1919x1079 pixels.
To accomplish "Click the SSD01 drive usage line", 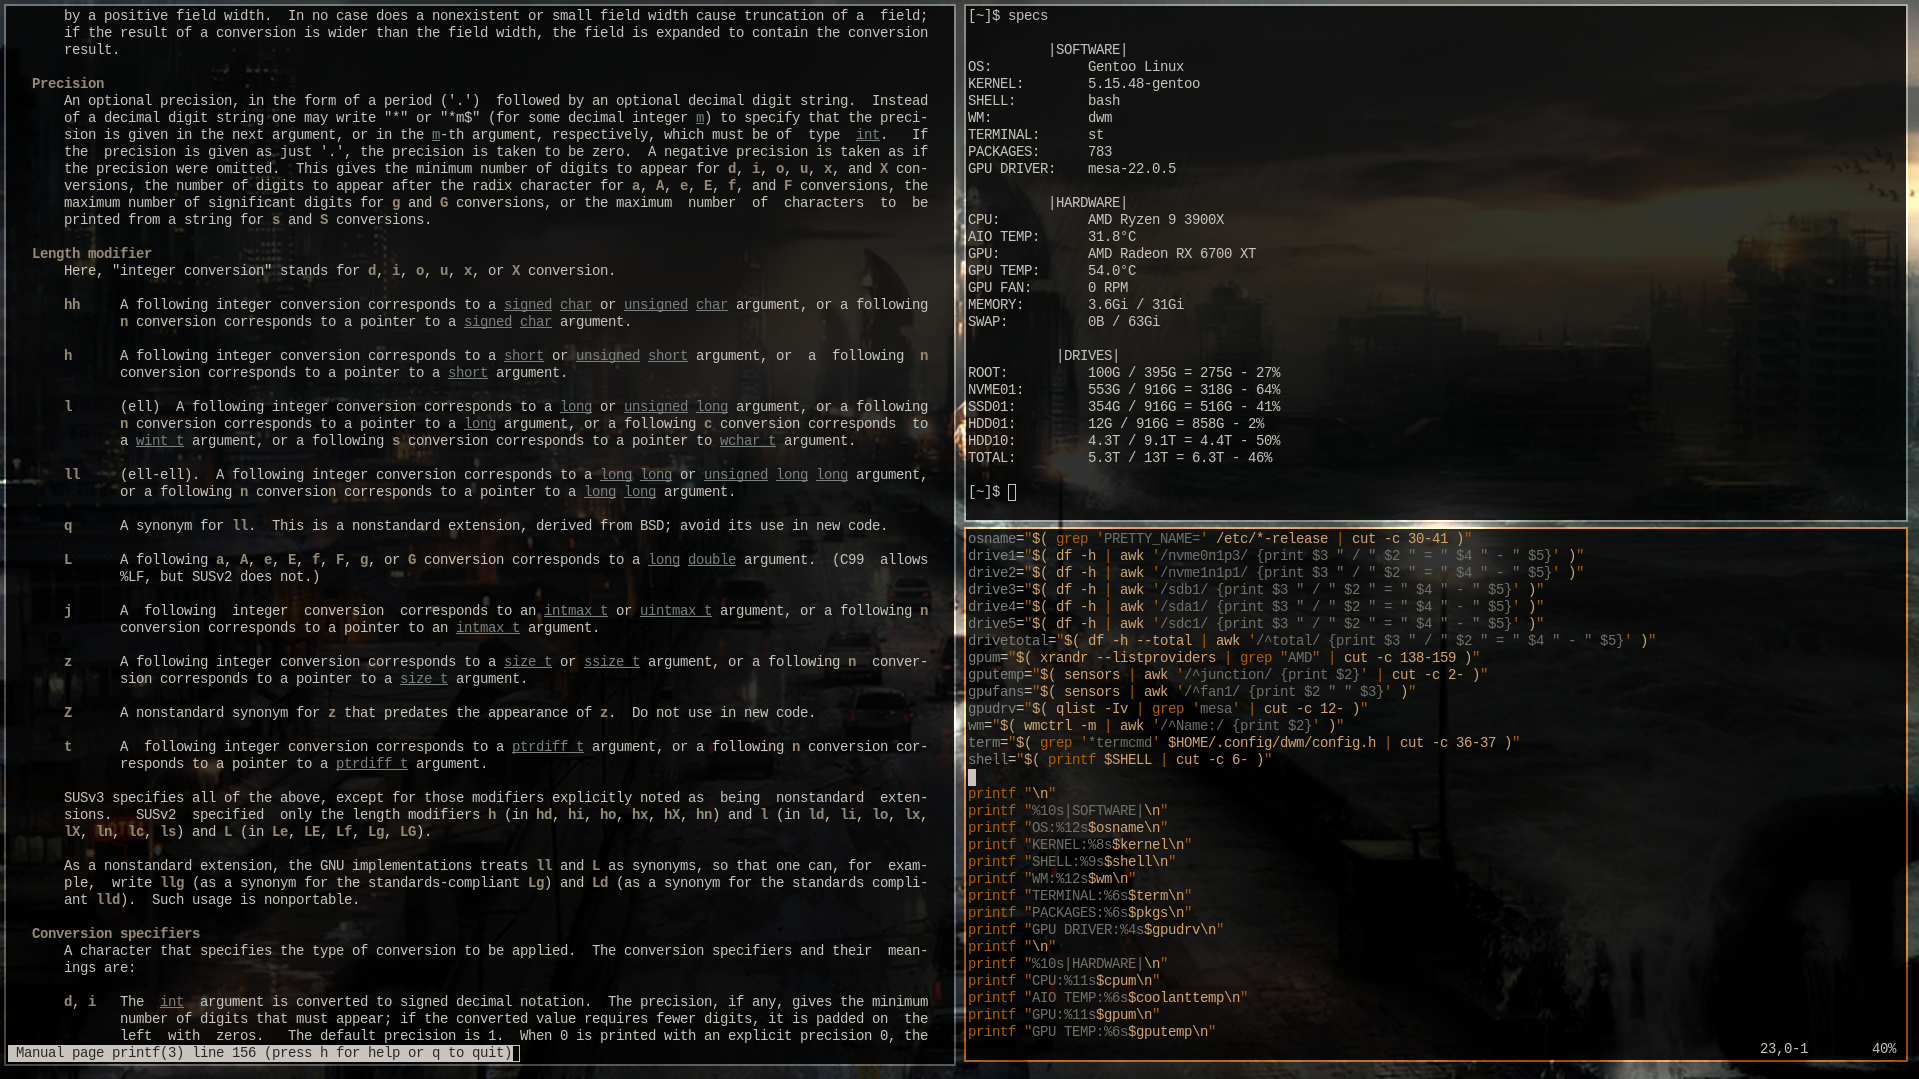I will point(1124,407).
